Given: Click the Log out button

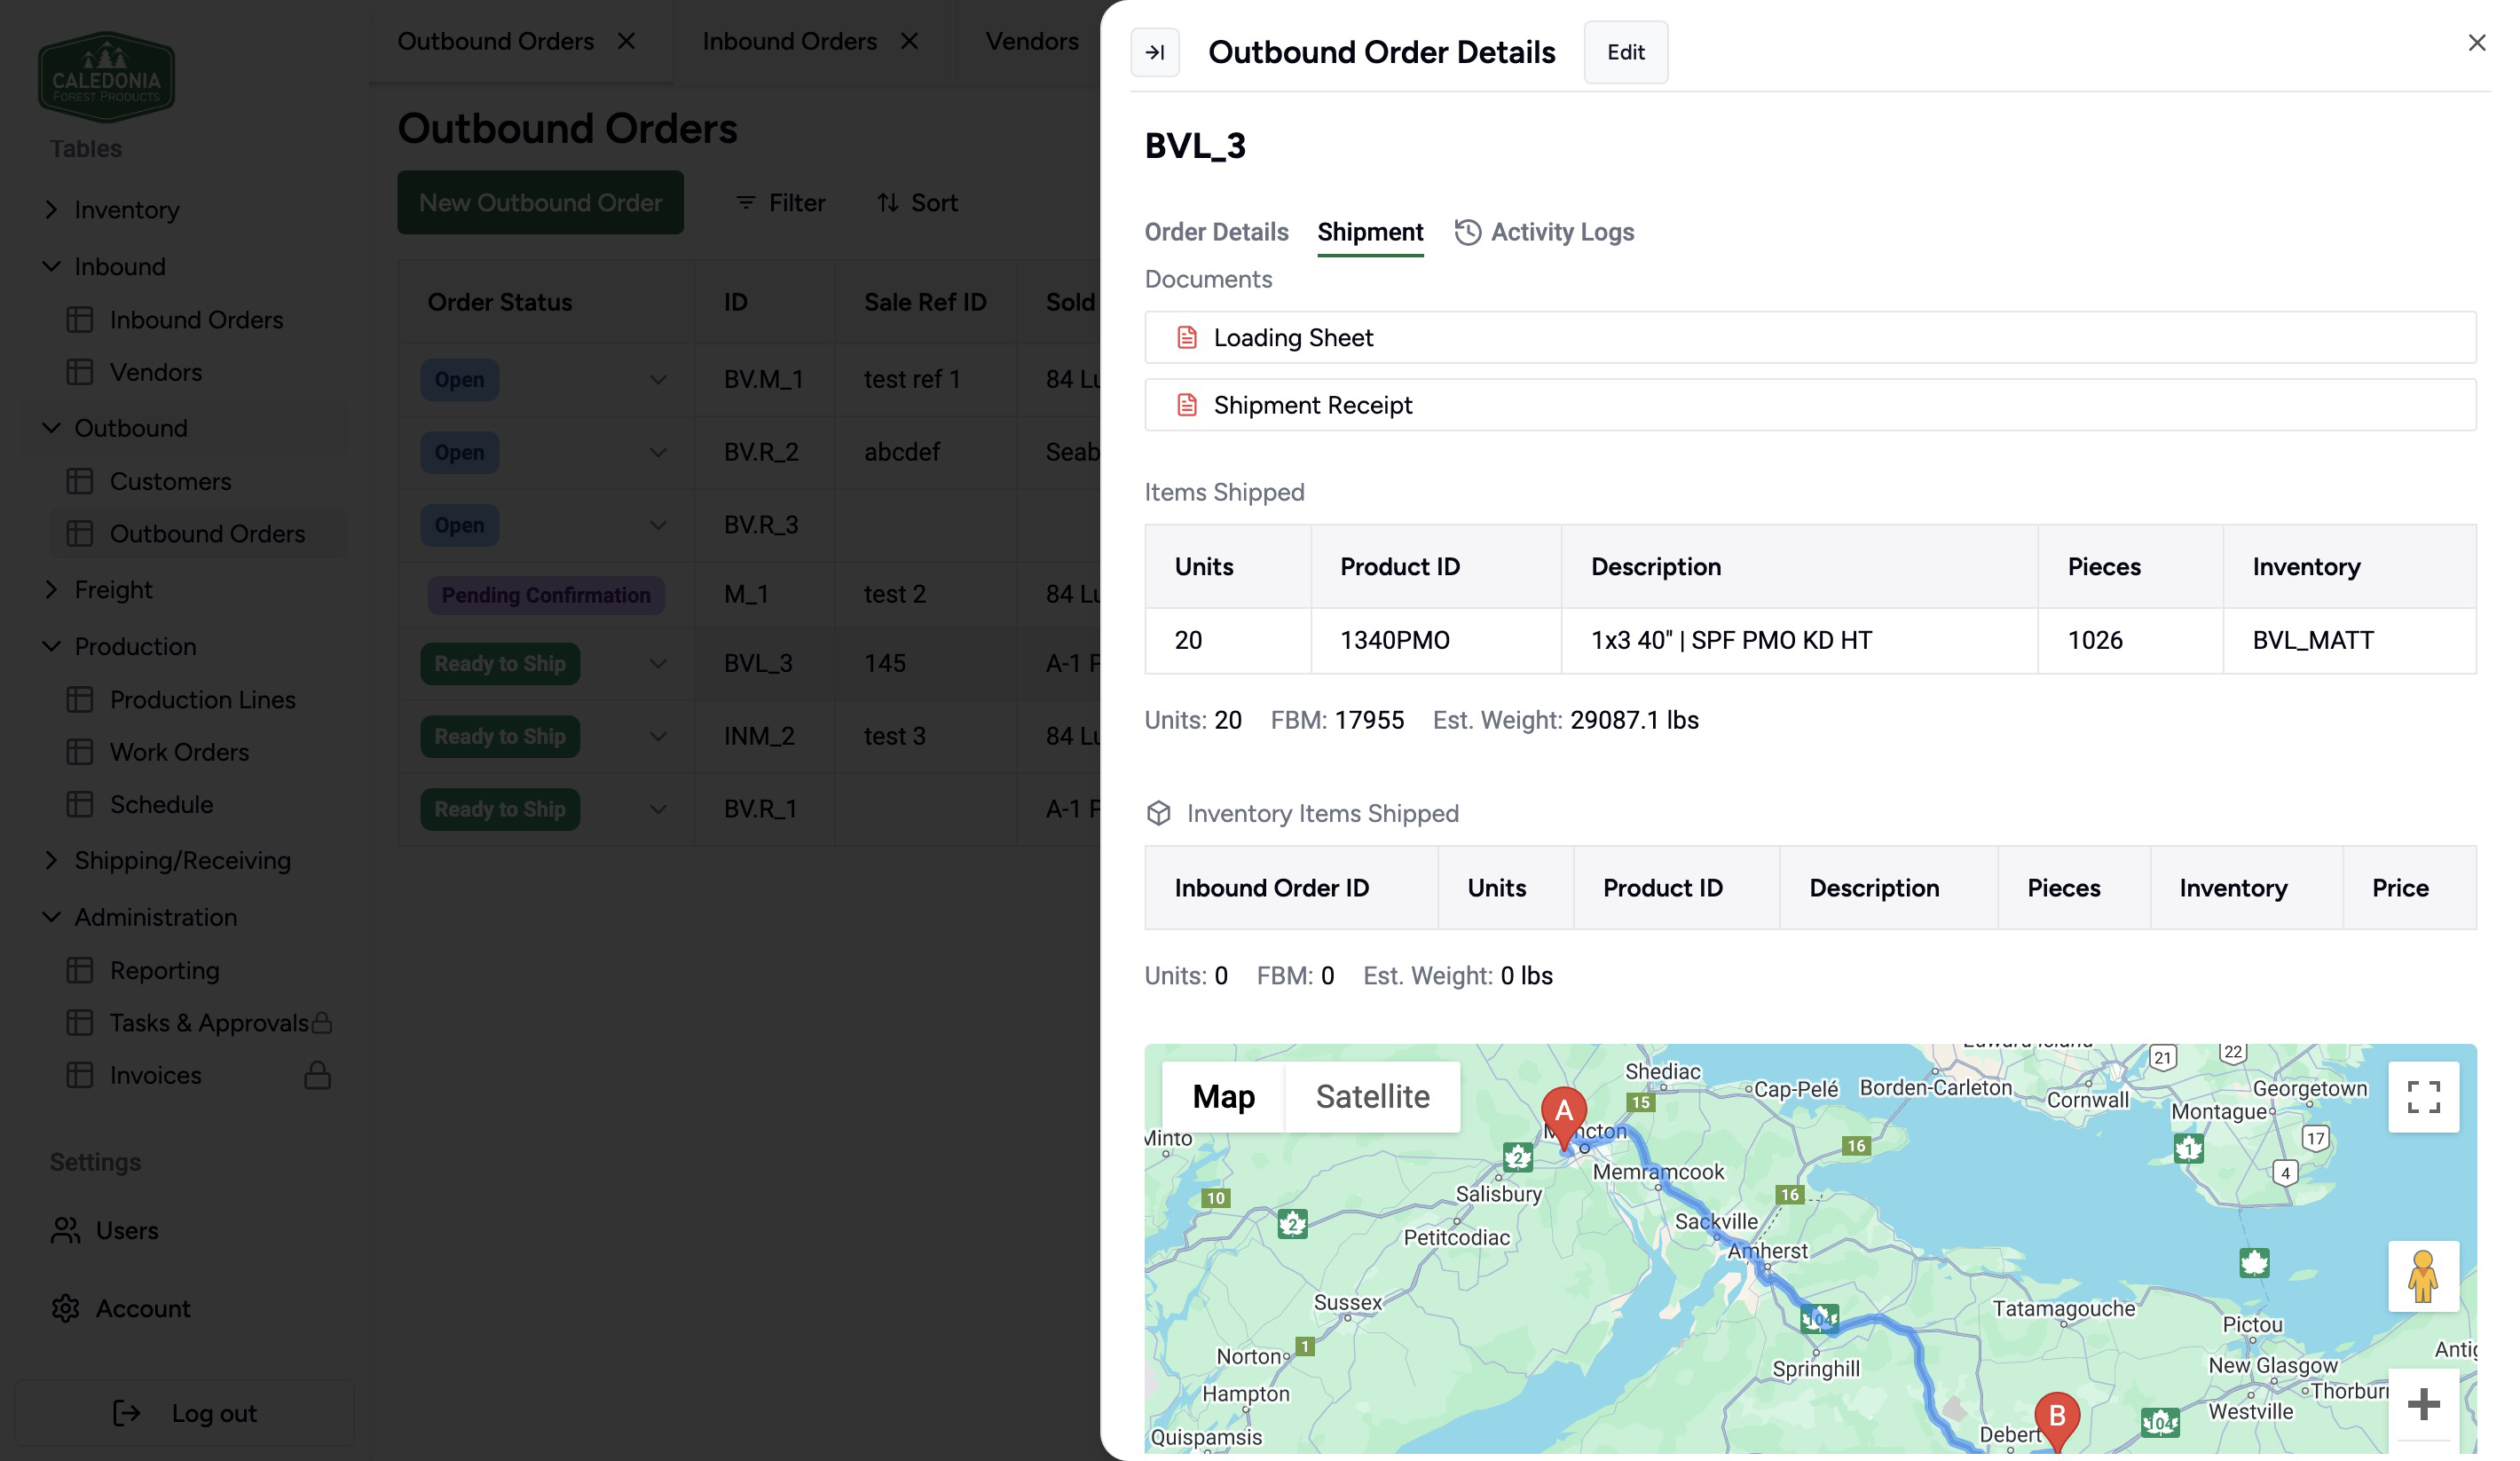Looking at the screenshot, I should tap(185, 1413).
